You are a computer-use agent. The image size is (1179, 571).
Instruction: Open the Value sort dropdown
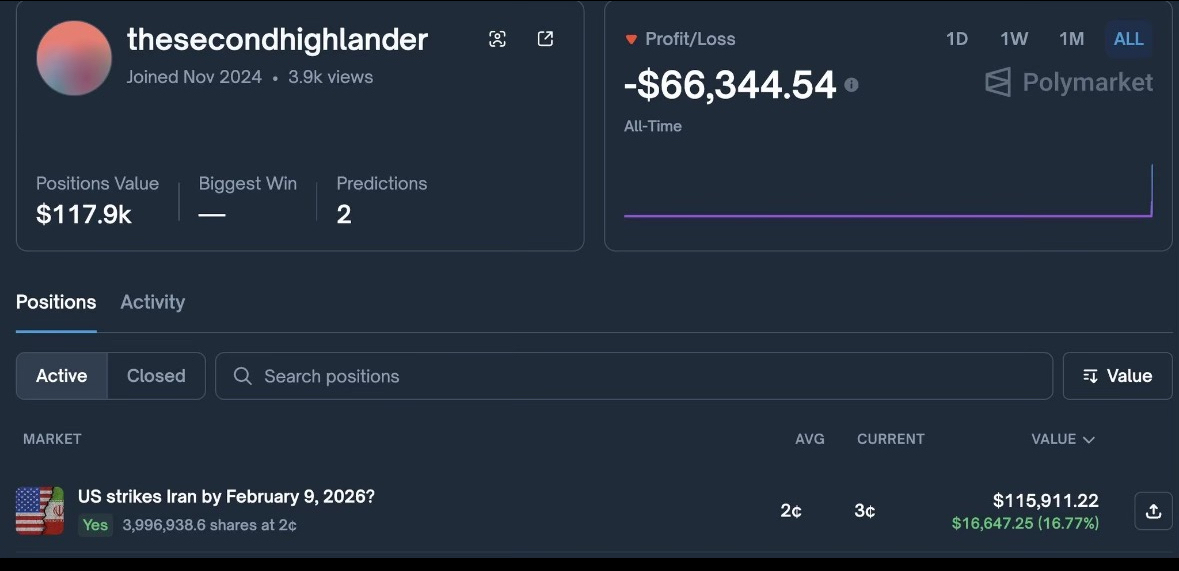(x=1117, y=376)
